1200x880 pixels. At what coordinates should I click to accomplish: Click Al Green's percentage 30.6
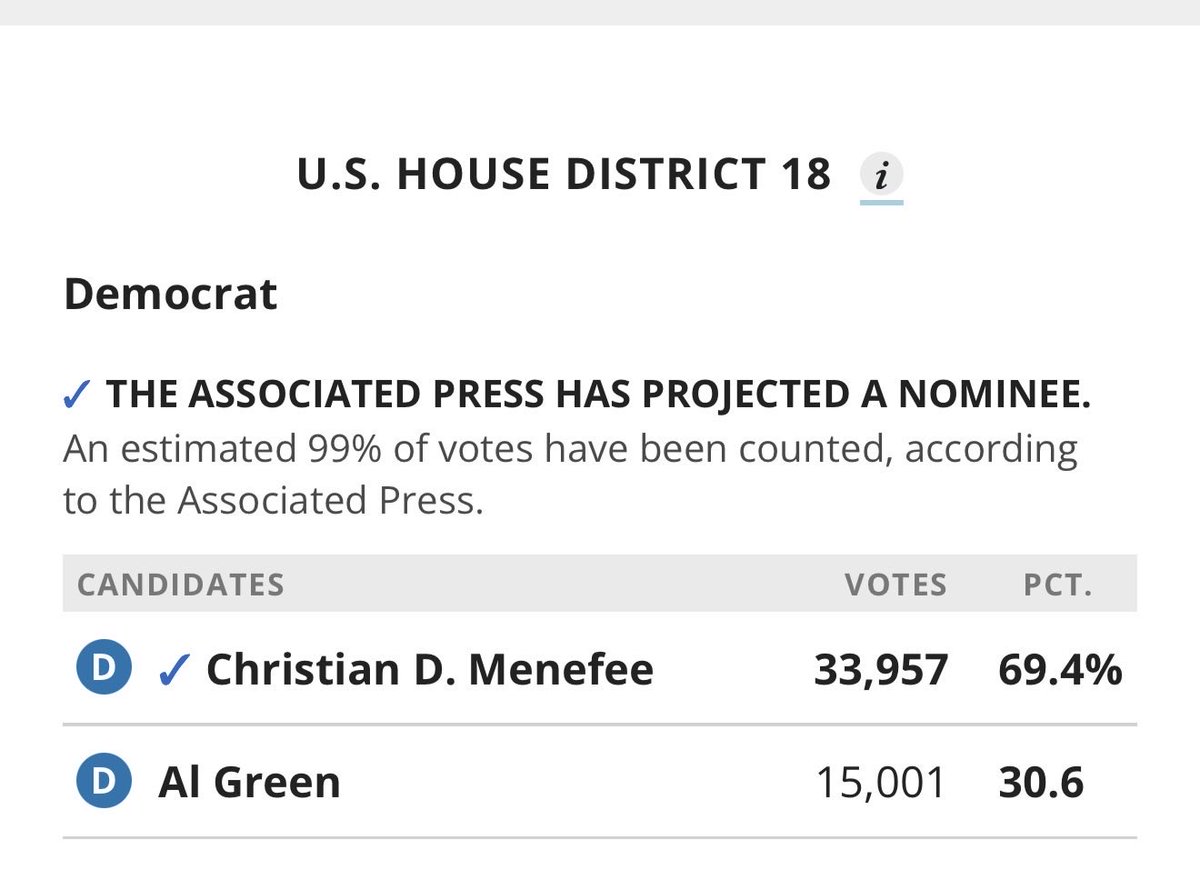coord(1042,783)
